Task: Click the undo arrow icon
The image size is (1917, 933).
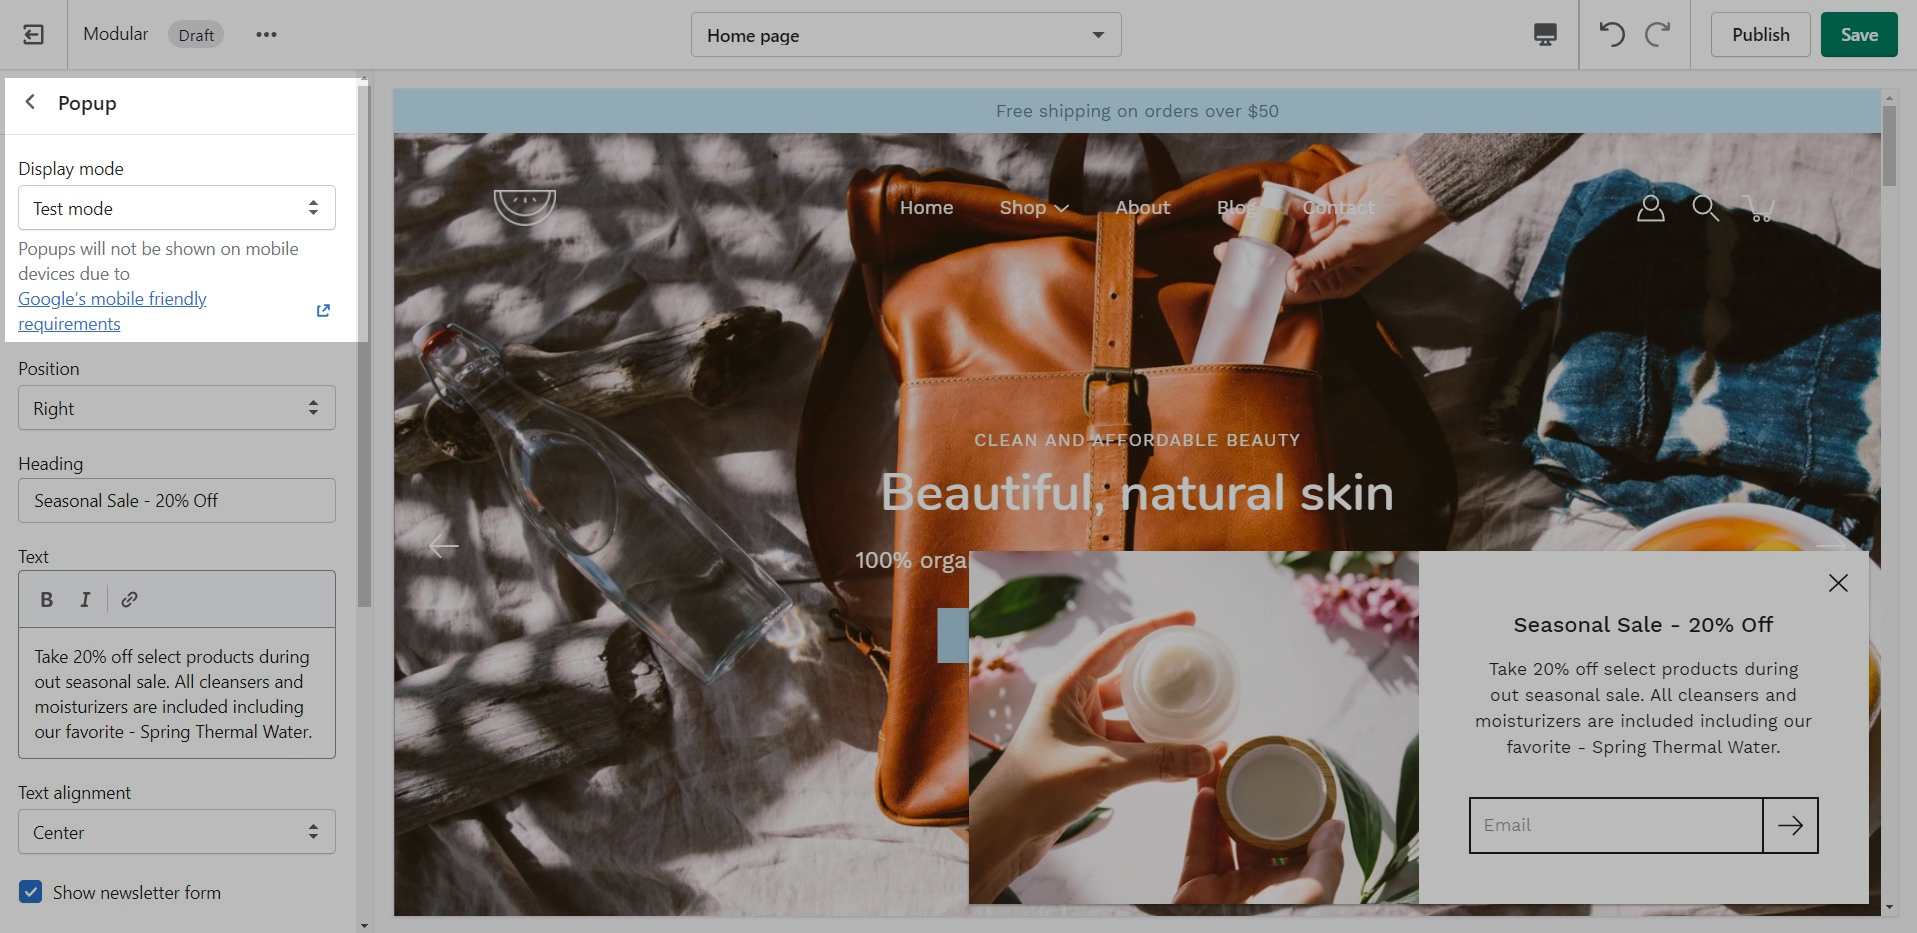Action: [1611, 35]
